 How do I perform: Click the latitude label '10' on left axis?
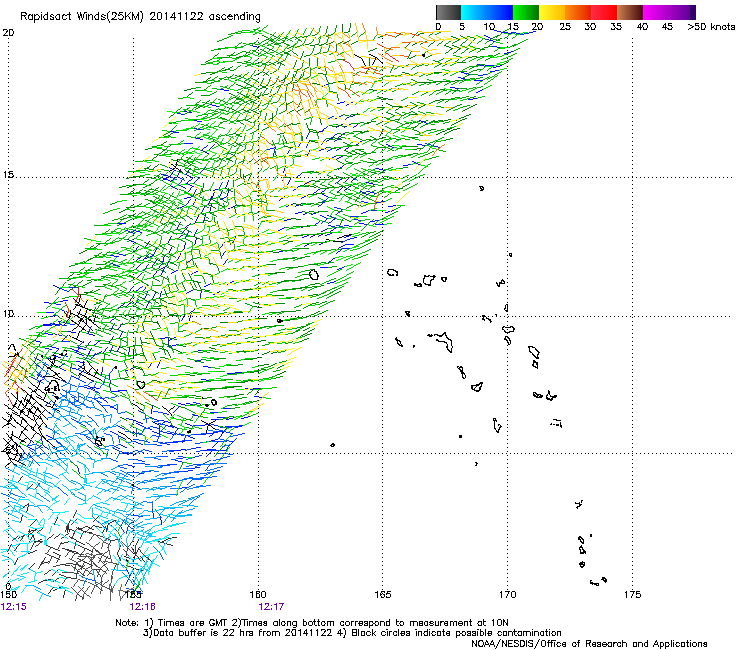(x=8, y=313)
